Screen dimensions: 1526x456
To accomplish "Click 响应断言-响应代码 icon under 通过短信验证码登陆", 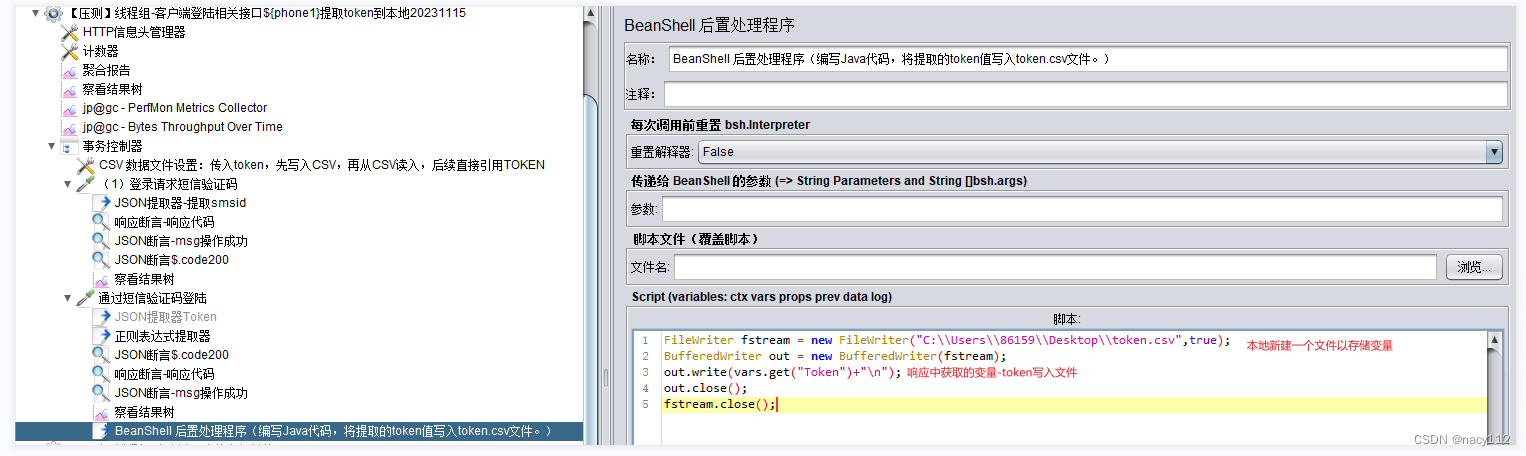I will (101, 374).
